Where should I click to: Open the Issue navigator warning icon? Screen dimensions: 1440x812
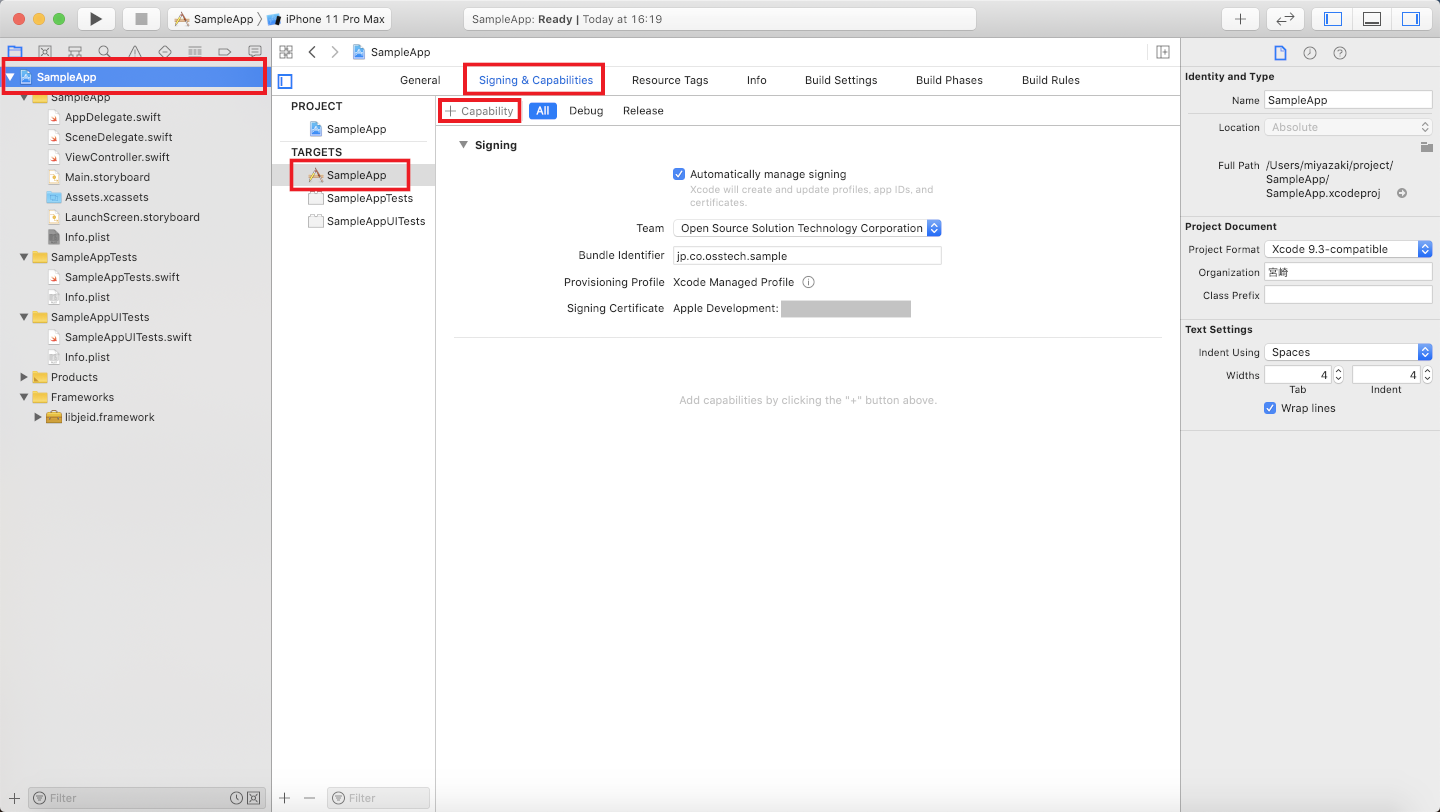click(135, 52)
